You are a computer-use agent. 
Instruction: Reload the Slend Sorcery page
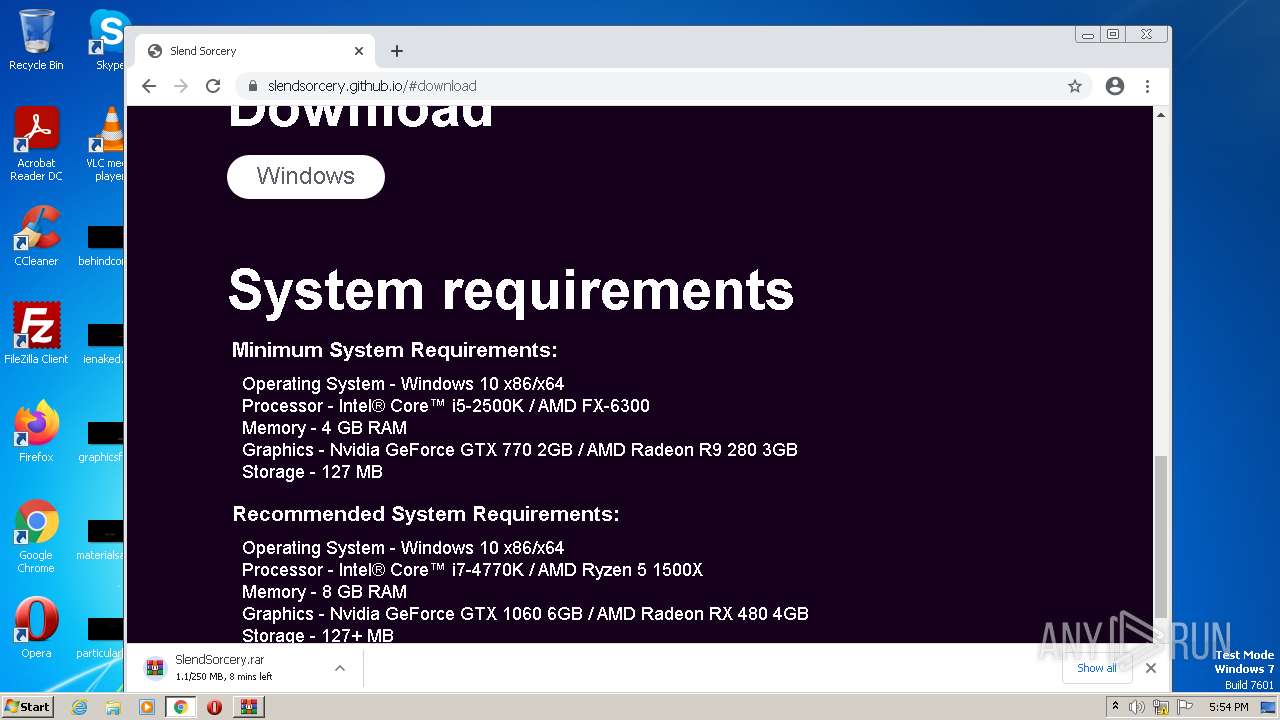coord(213,86)
